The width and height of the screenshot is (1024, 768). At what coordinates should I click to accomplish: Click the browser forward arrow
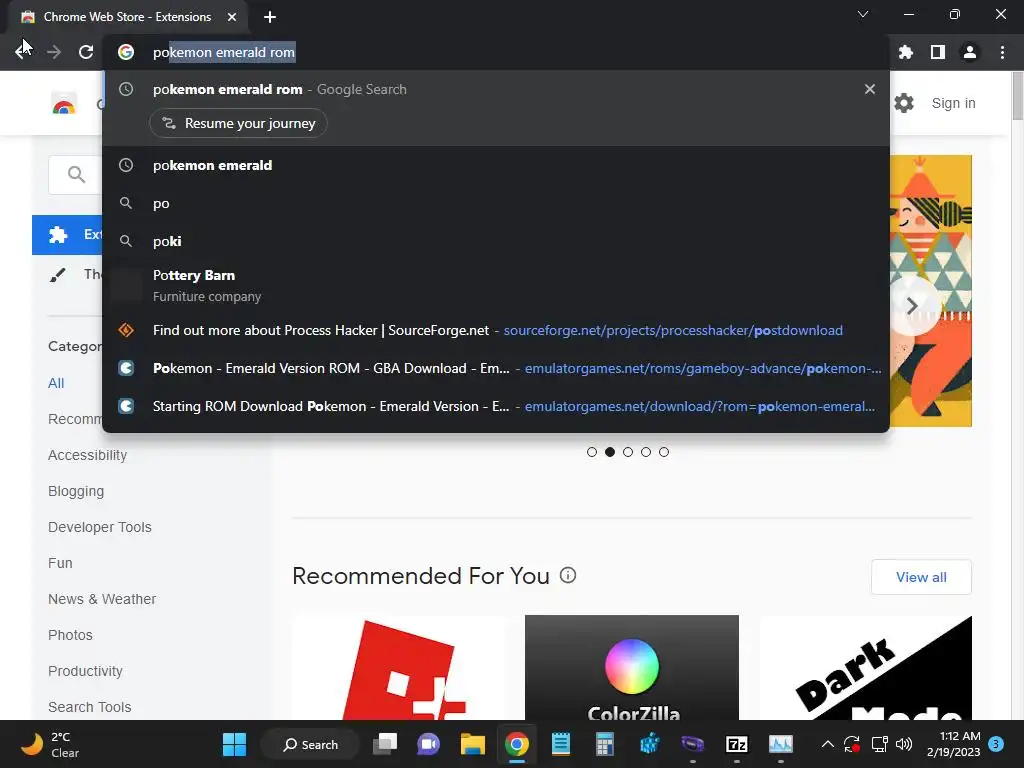(x=54, y=52)
